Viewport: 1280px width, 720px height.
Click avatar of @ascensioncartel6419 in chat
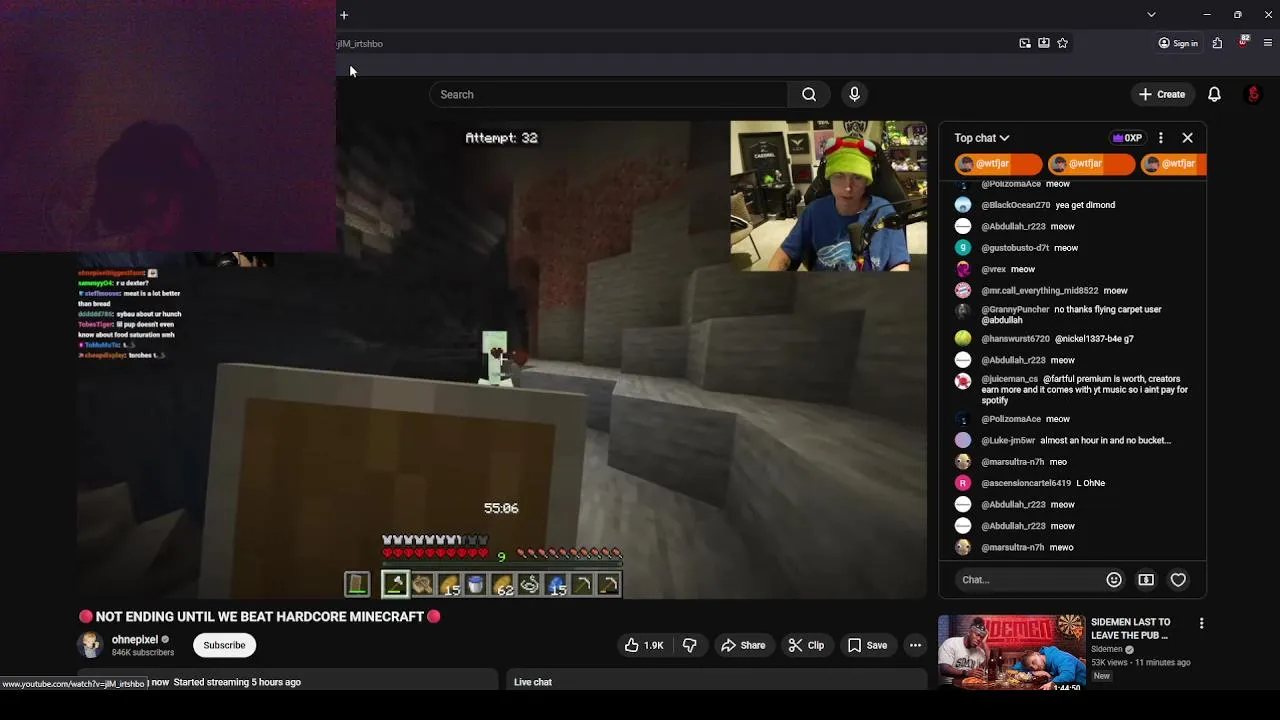pos(963,483)
